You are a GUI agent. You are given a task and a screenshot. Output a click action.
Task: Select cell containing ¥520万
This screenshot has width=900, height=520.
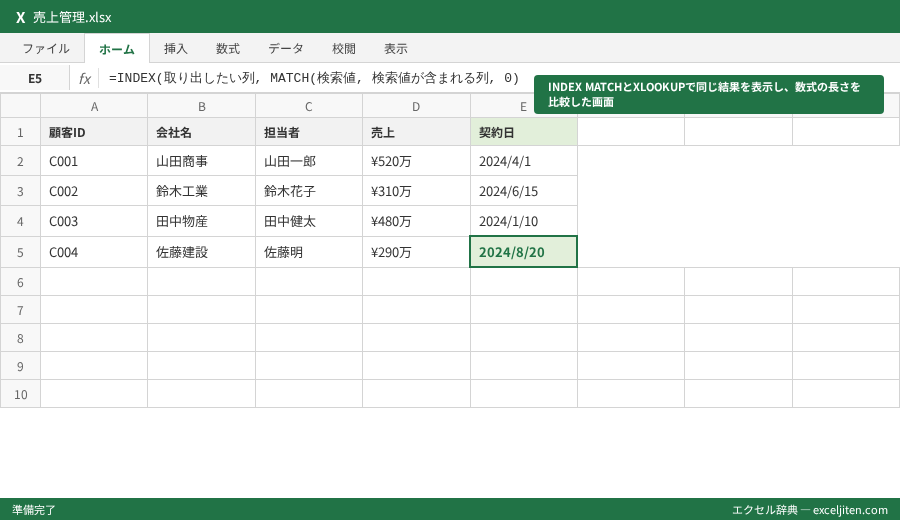pos(416,161)
